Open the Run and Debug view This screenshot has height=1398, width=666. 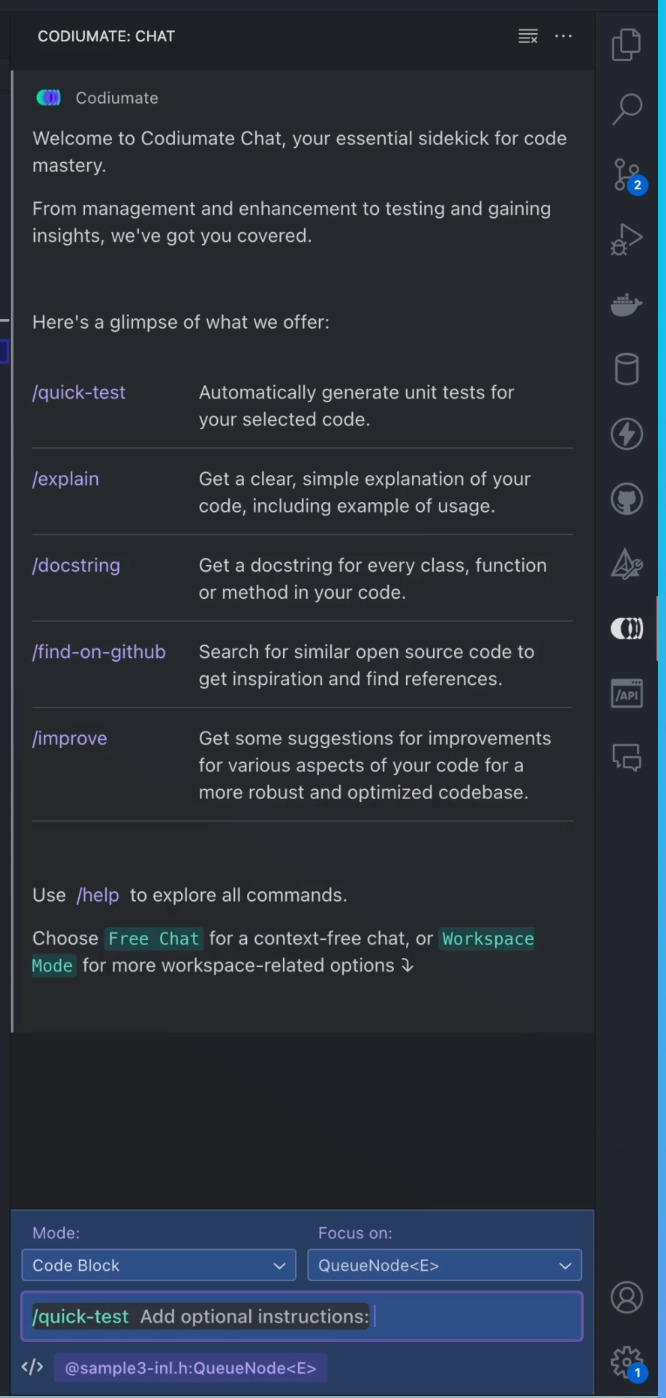[x=627, y=240]
